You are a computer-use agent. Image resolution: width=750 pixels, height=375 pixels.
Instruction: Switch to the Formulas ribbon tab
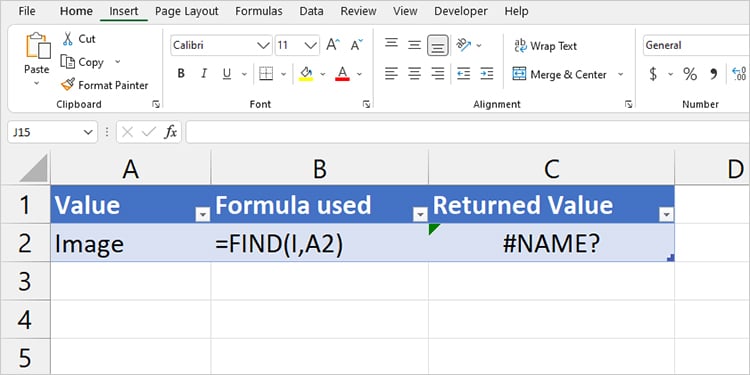coord(259,11)
